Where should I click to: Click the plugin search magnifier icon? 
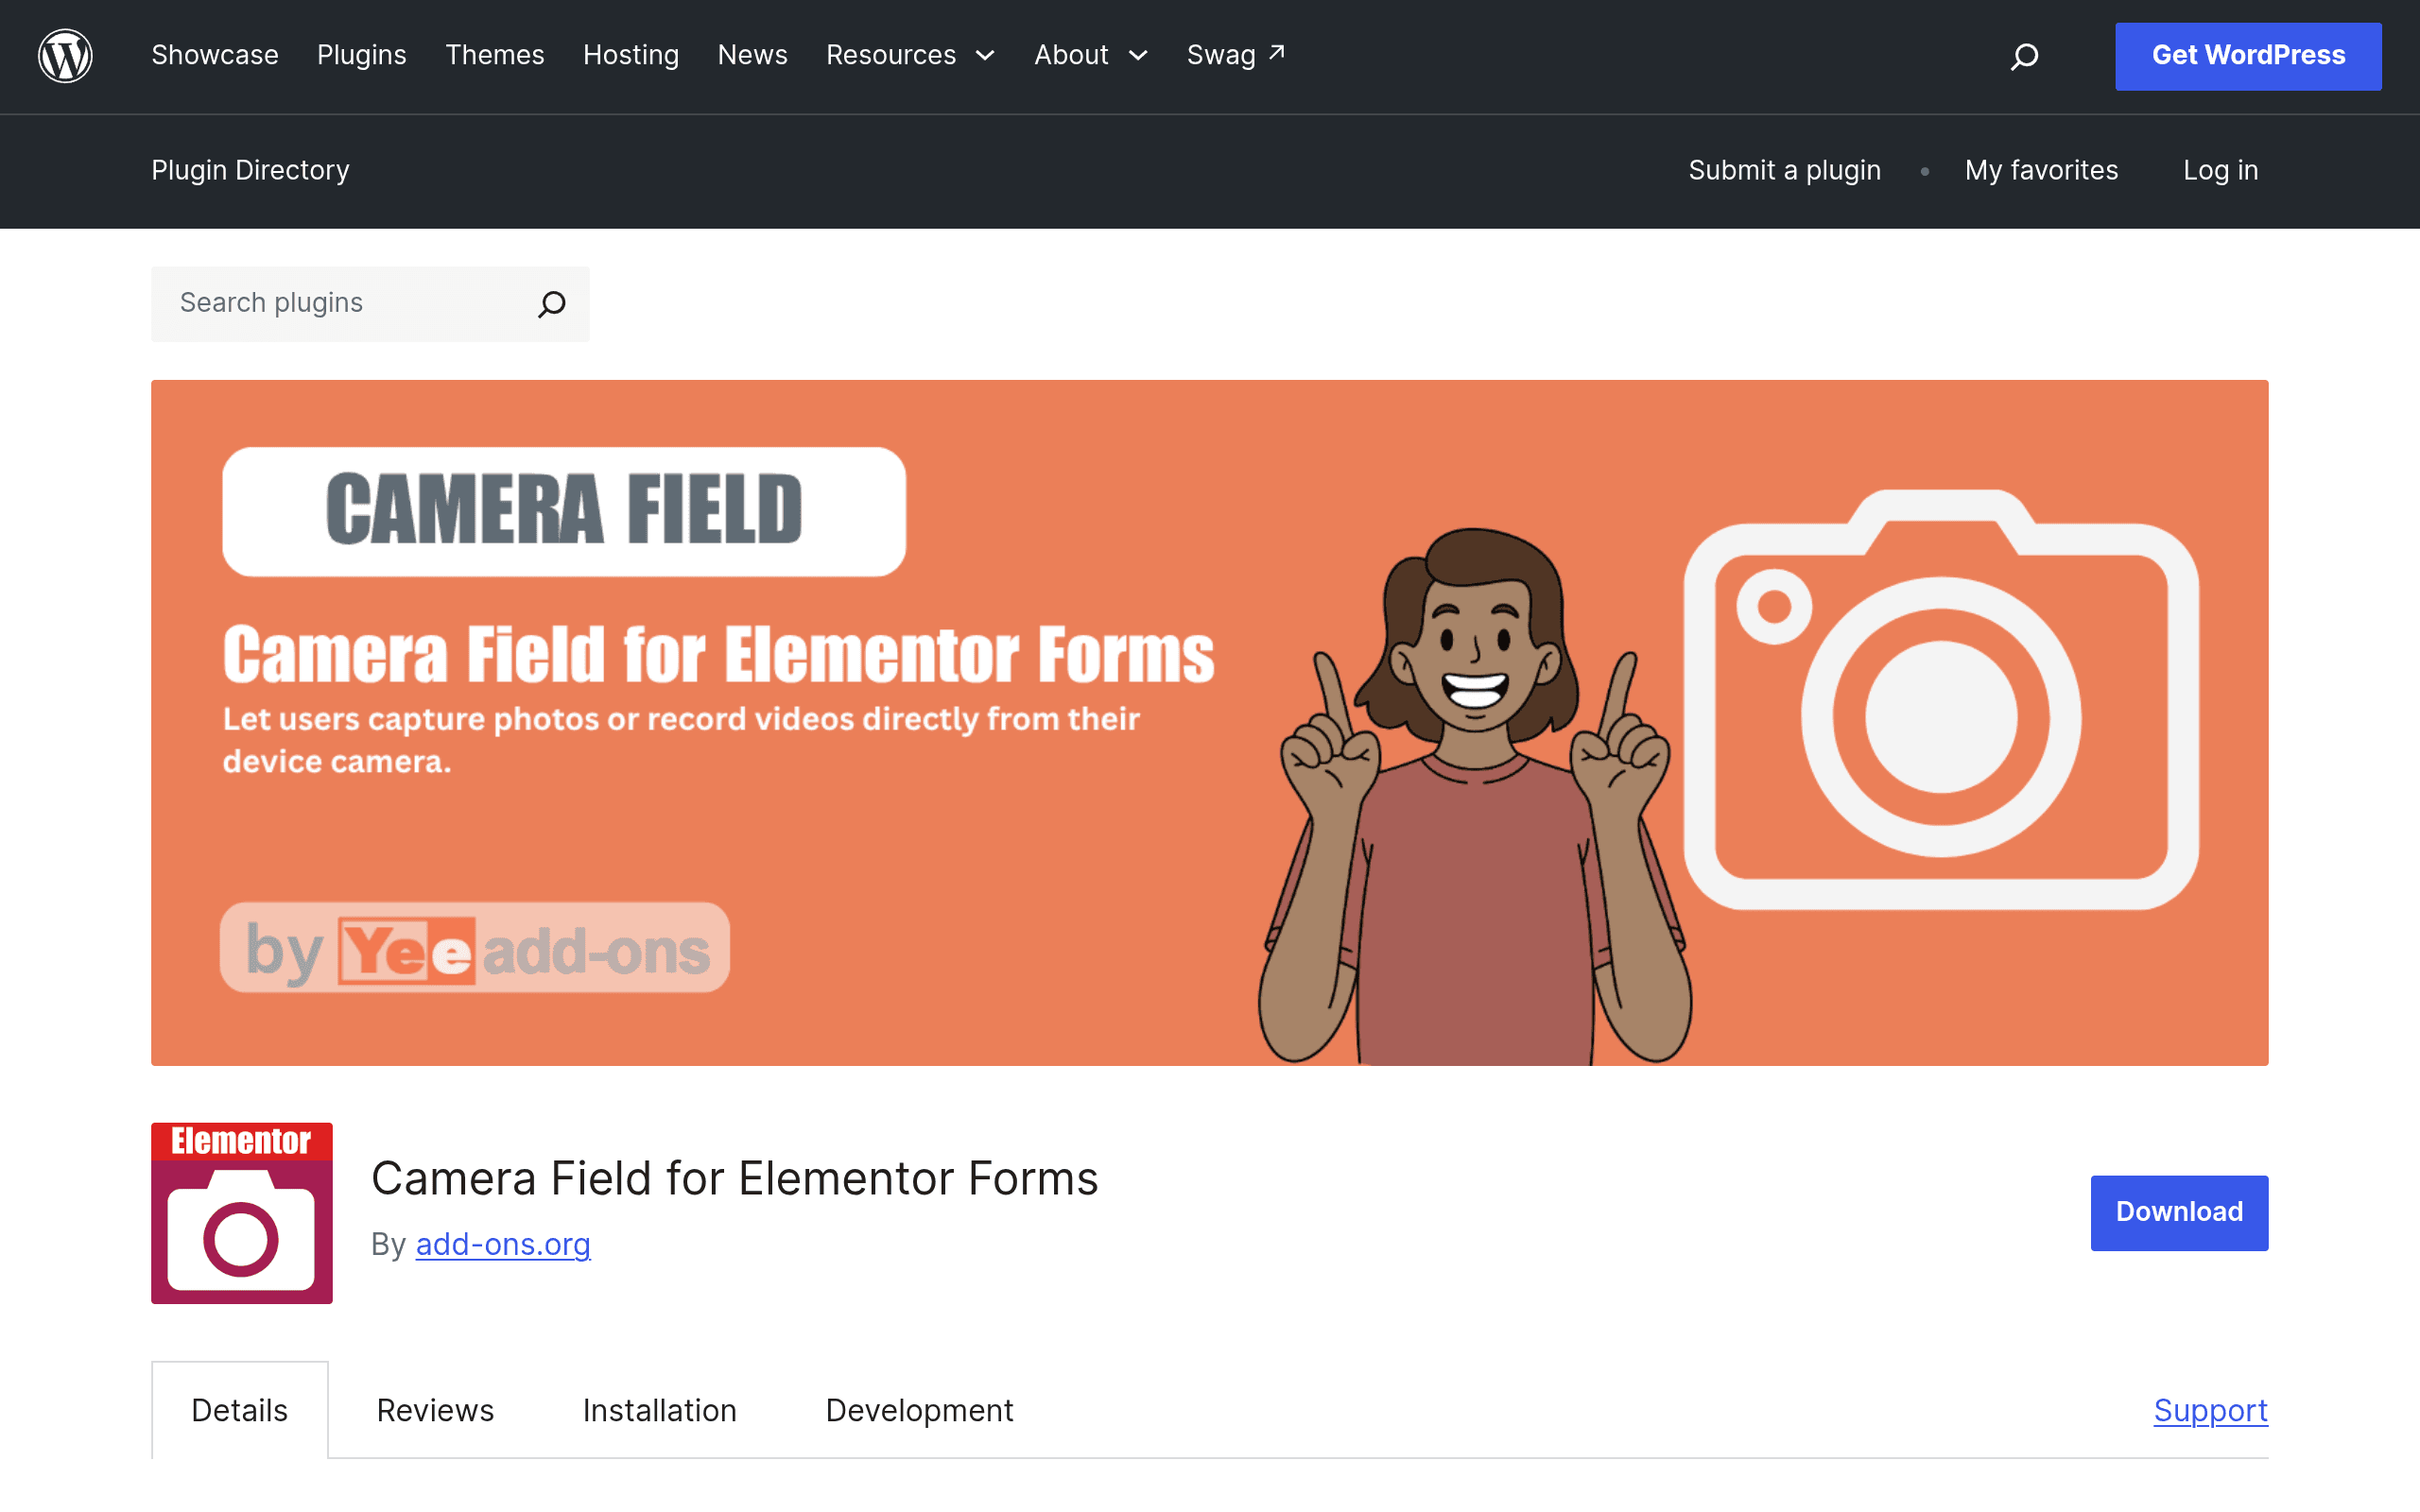click(x=551, y=304)
